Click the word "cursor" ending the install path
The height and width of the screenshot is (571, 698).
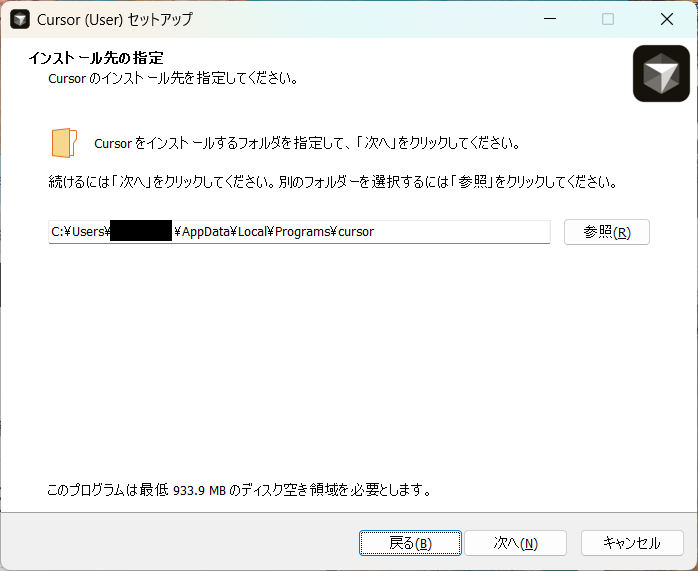[x=356, y=232]
